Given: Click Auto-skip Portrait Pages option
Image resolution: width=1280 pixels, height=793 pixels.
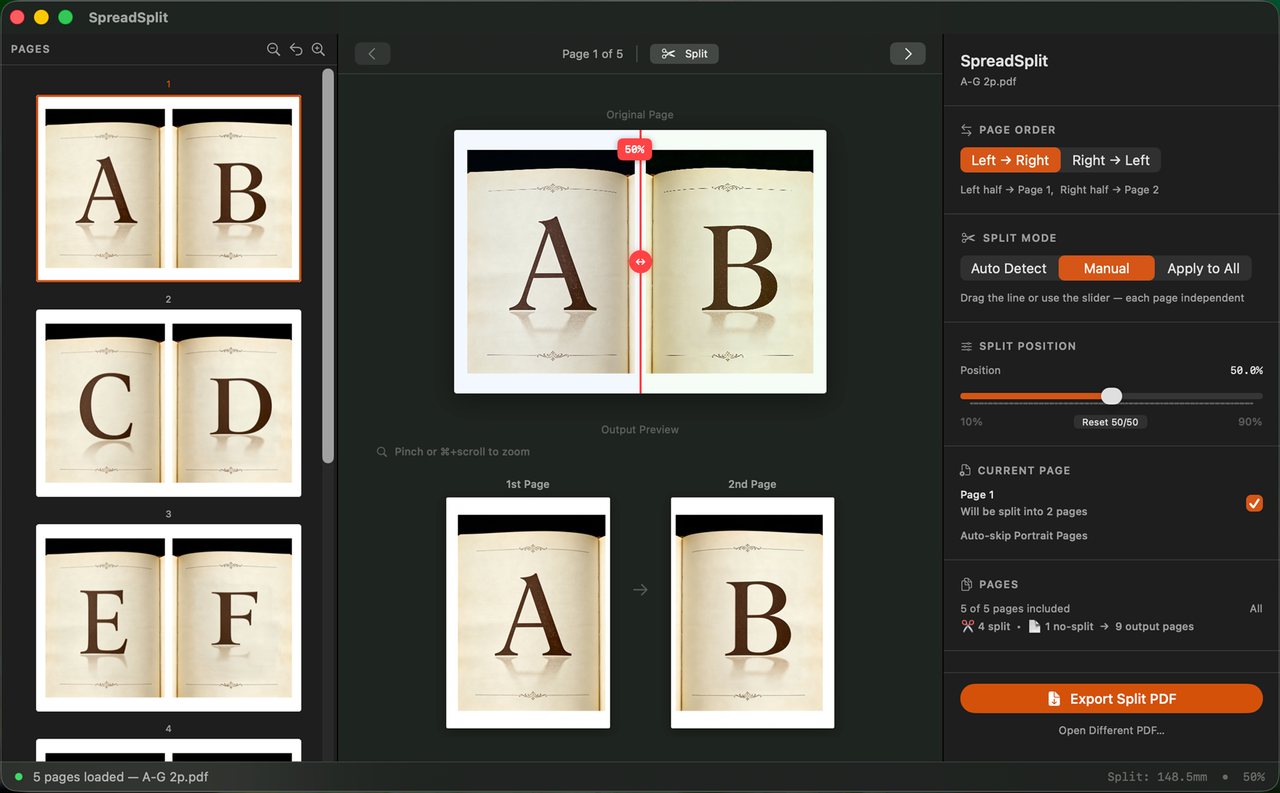Looking at the screenshot, I should click(x=1024, y=536).
